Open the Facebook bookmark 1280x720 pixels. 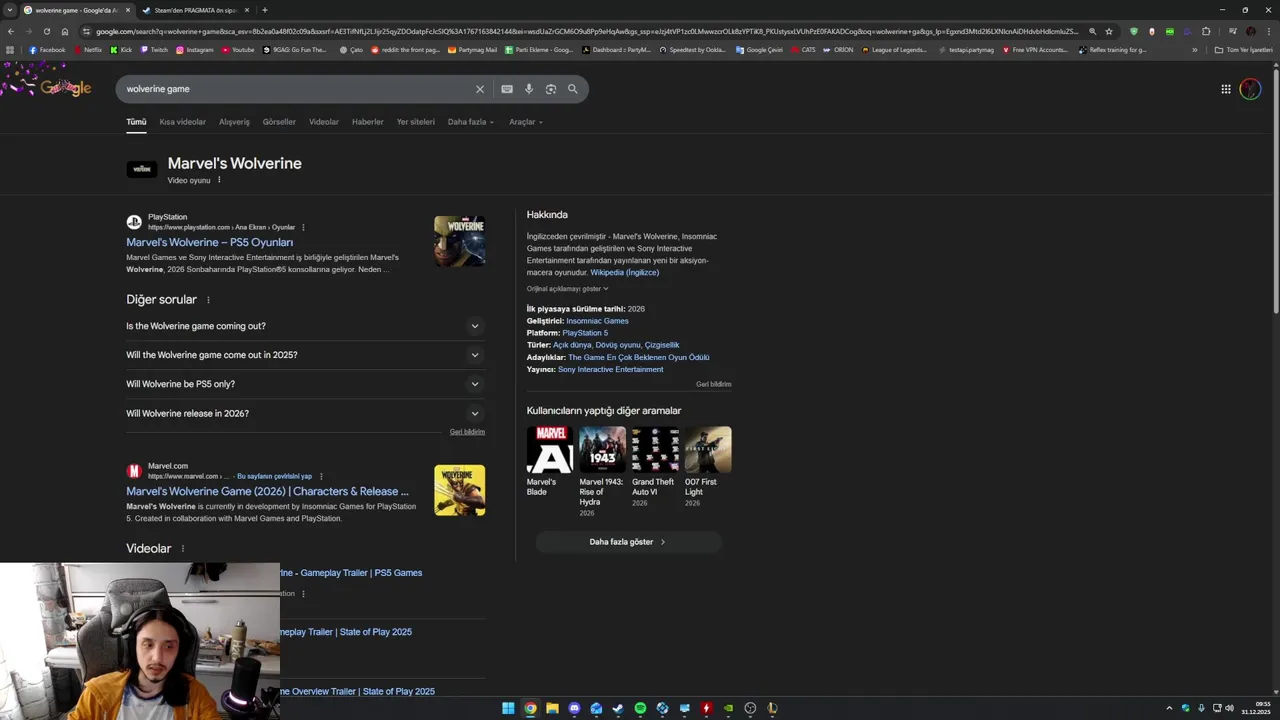47,49
